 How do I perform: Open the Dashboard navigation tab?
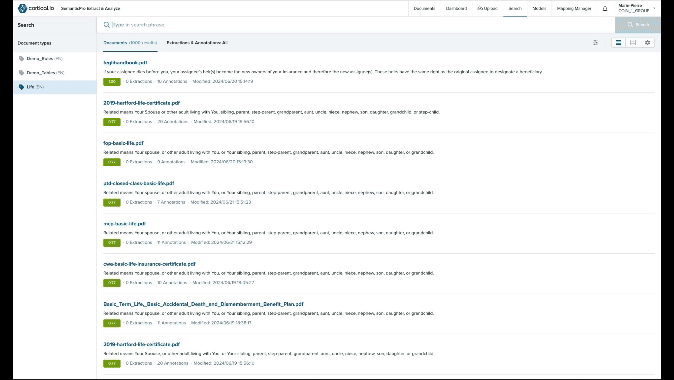tap(456, 8)
